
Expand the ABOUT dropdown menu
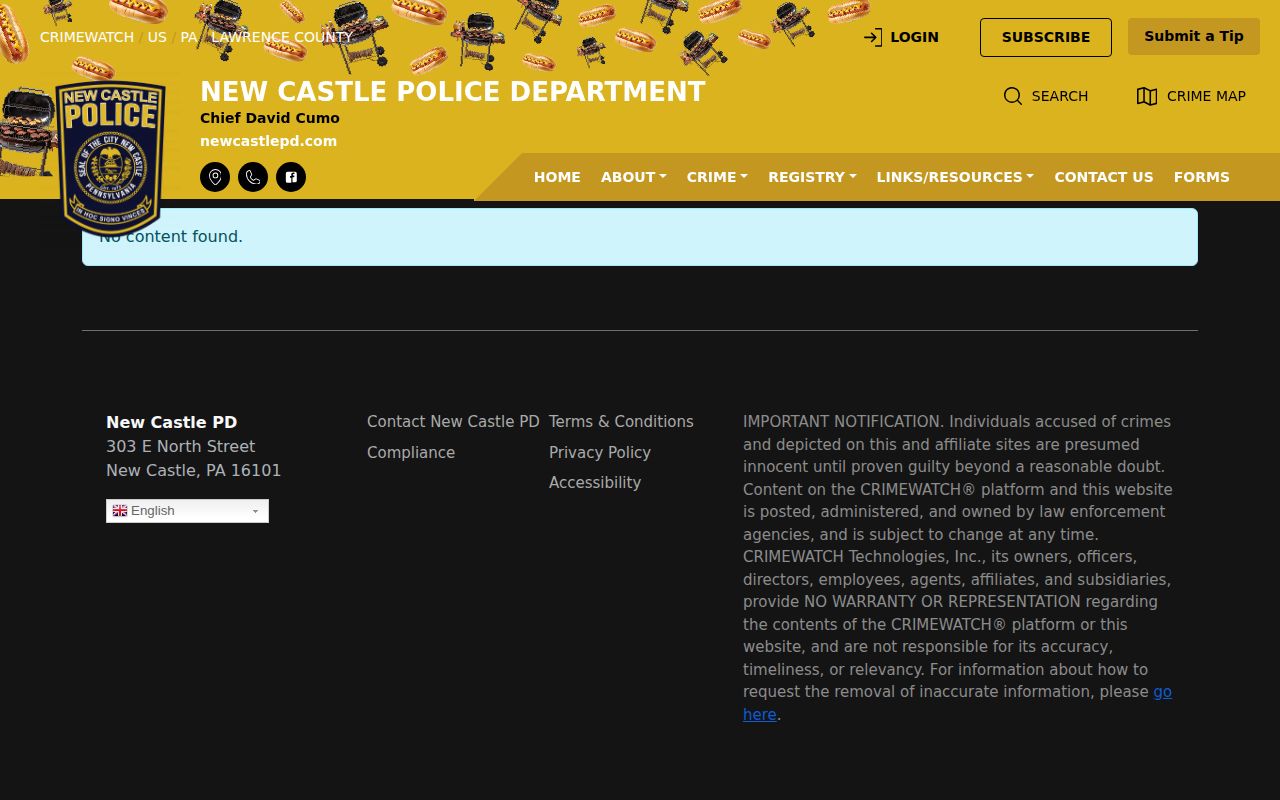click(x=634, y=177)
